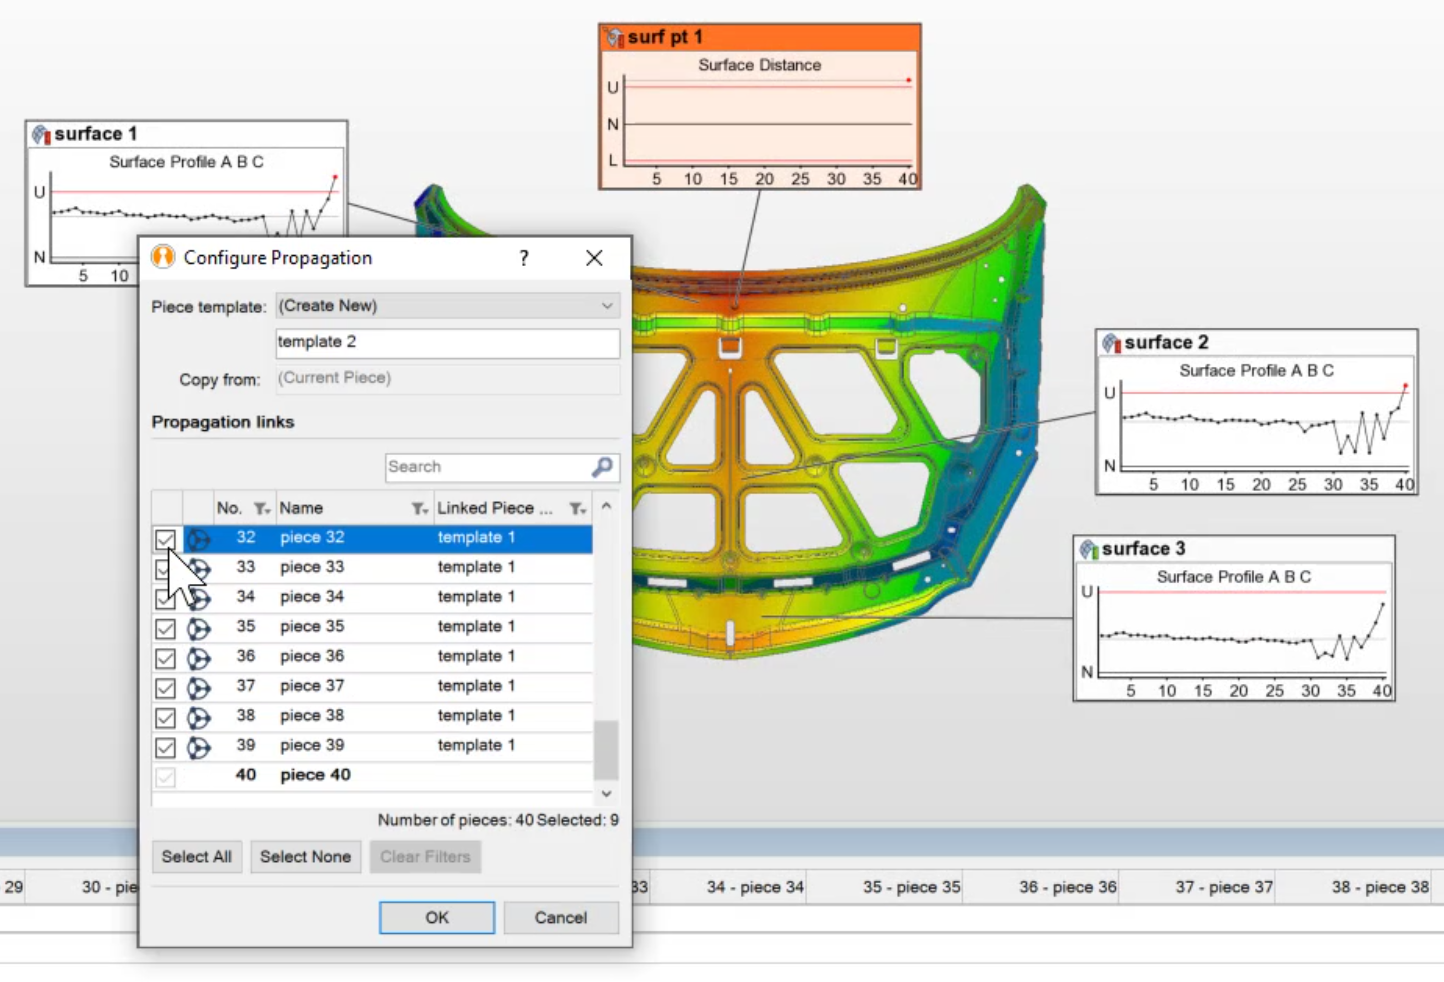The image size is (1444, 982).
Task: Open the Linked Piece column filter
Action: (x=578, y=509)
